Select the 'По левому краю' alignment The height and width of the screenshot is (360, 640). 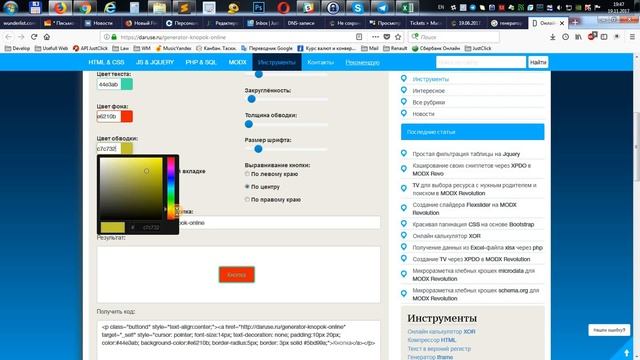coord(247,174)
